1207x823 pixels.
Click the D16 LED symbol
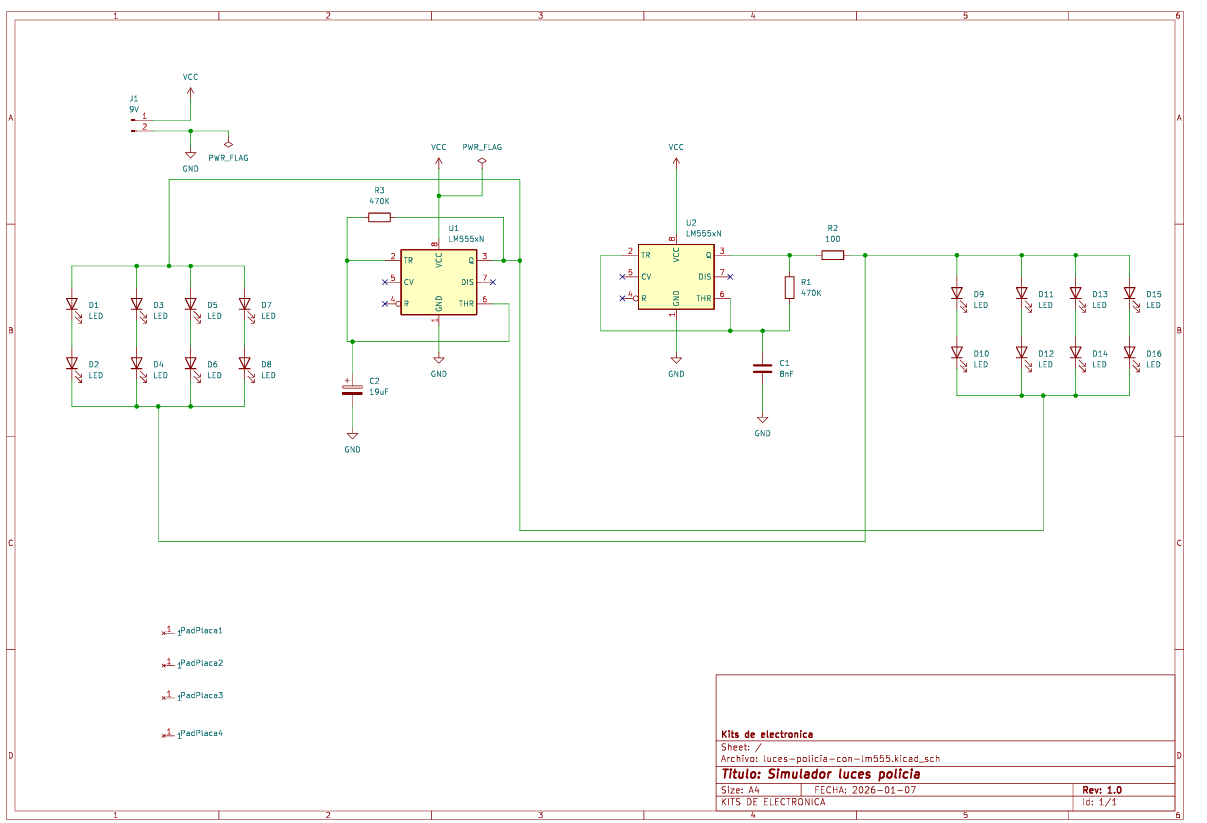(1129, 353)
